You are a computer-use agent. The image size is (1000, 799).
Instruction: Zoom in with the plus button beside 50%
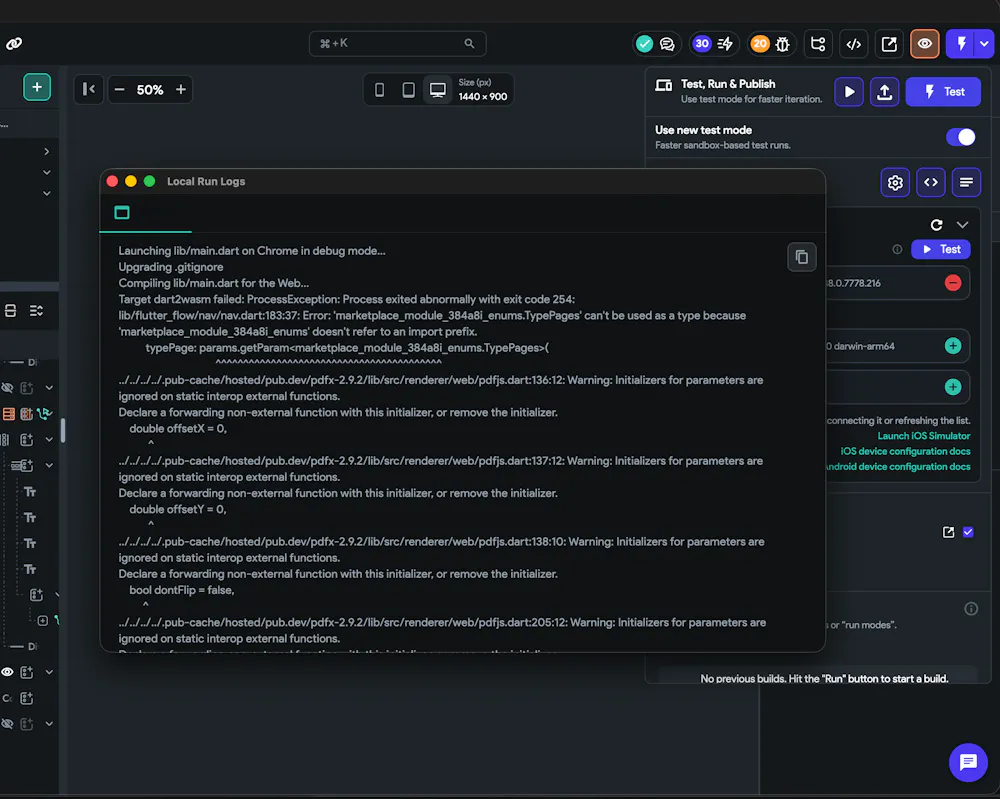[x=180, y=90]
